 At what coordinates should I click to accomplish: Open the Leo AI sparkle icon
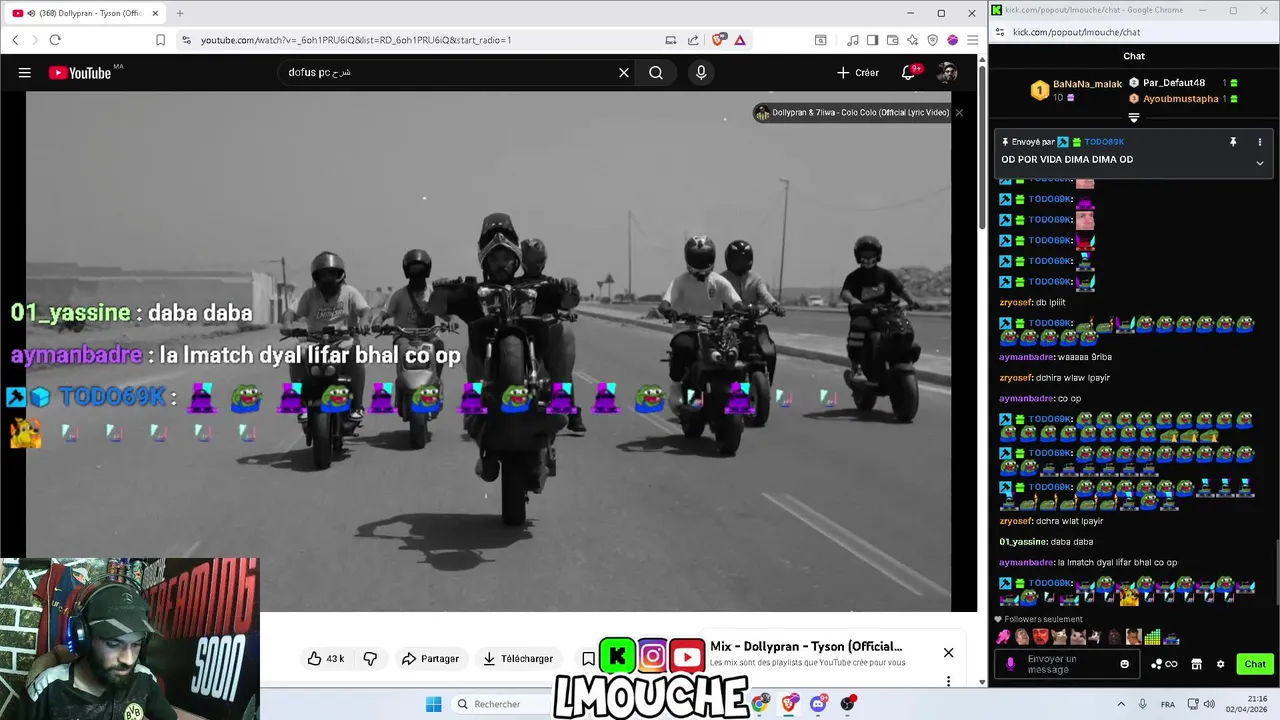pyautogui.click(x=912, y=40)
